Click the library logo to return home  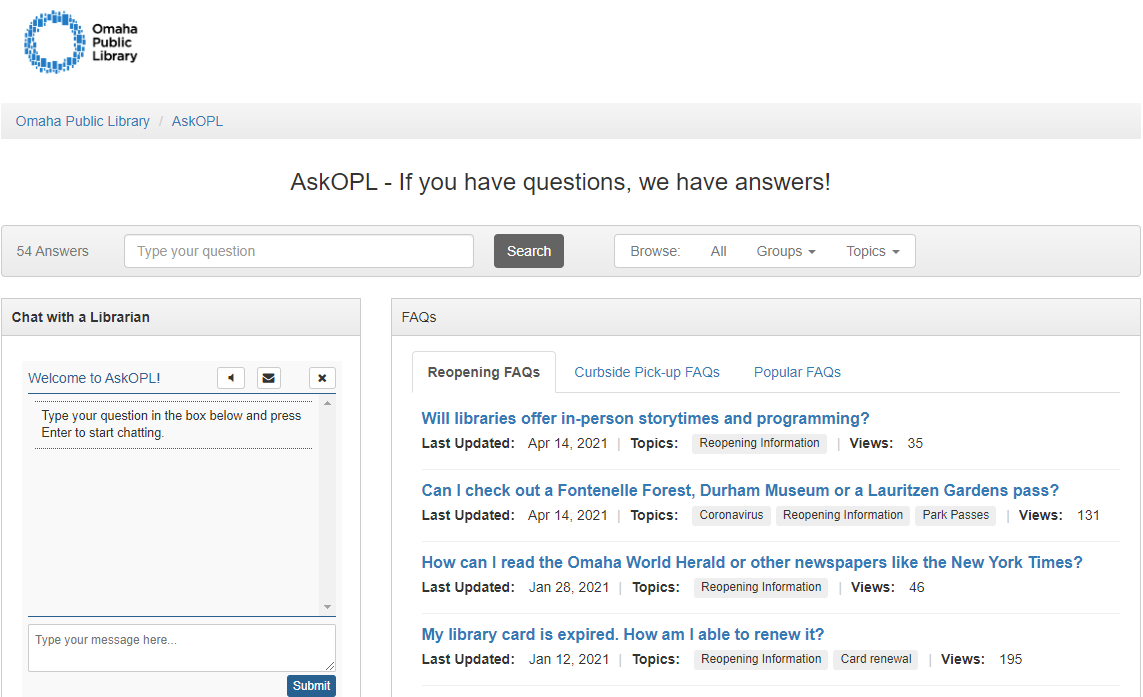point(80,42)
